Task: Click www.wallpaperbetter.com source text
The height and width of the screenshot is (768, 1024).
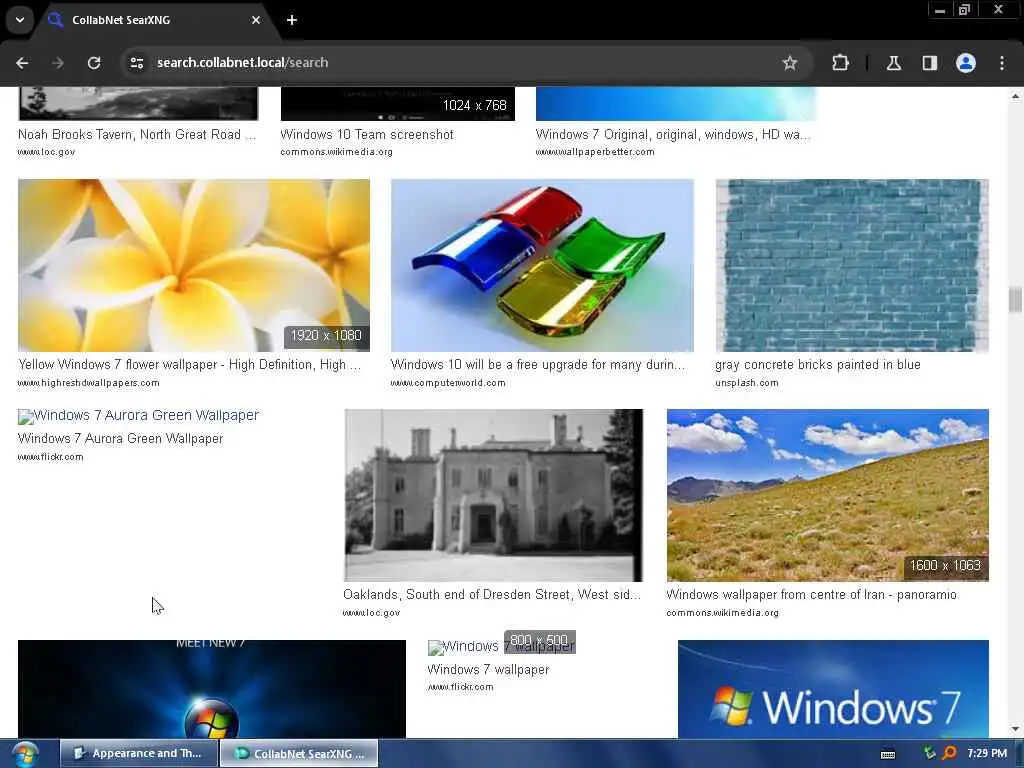Action: point(595,152)
